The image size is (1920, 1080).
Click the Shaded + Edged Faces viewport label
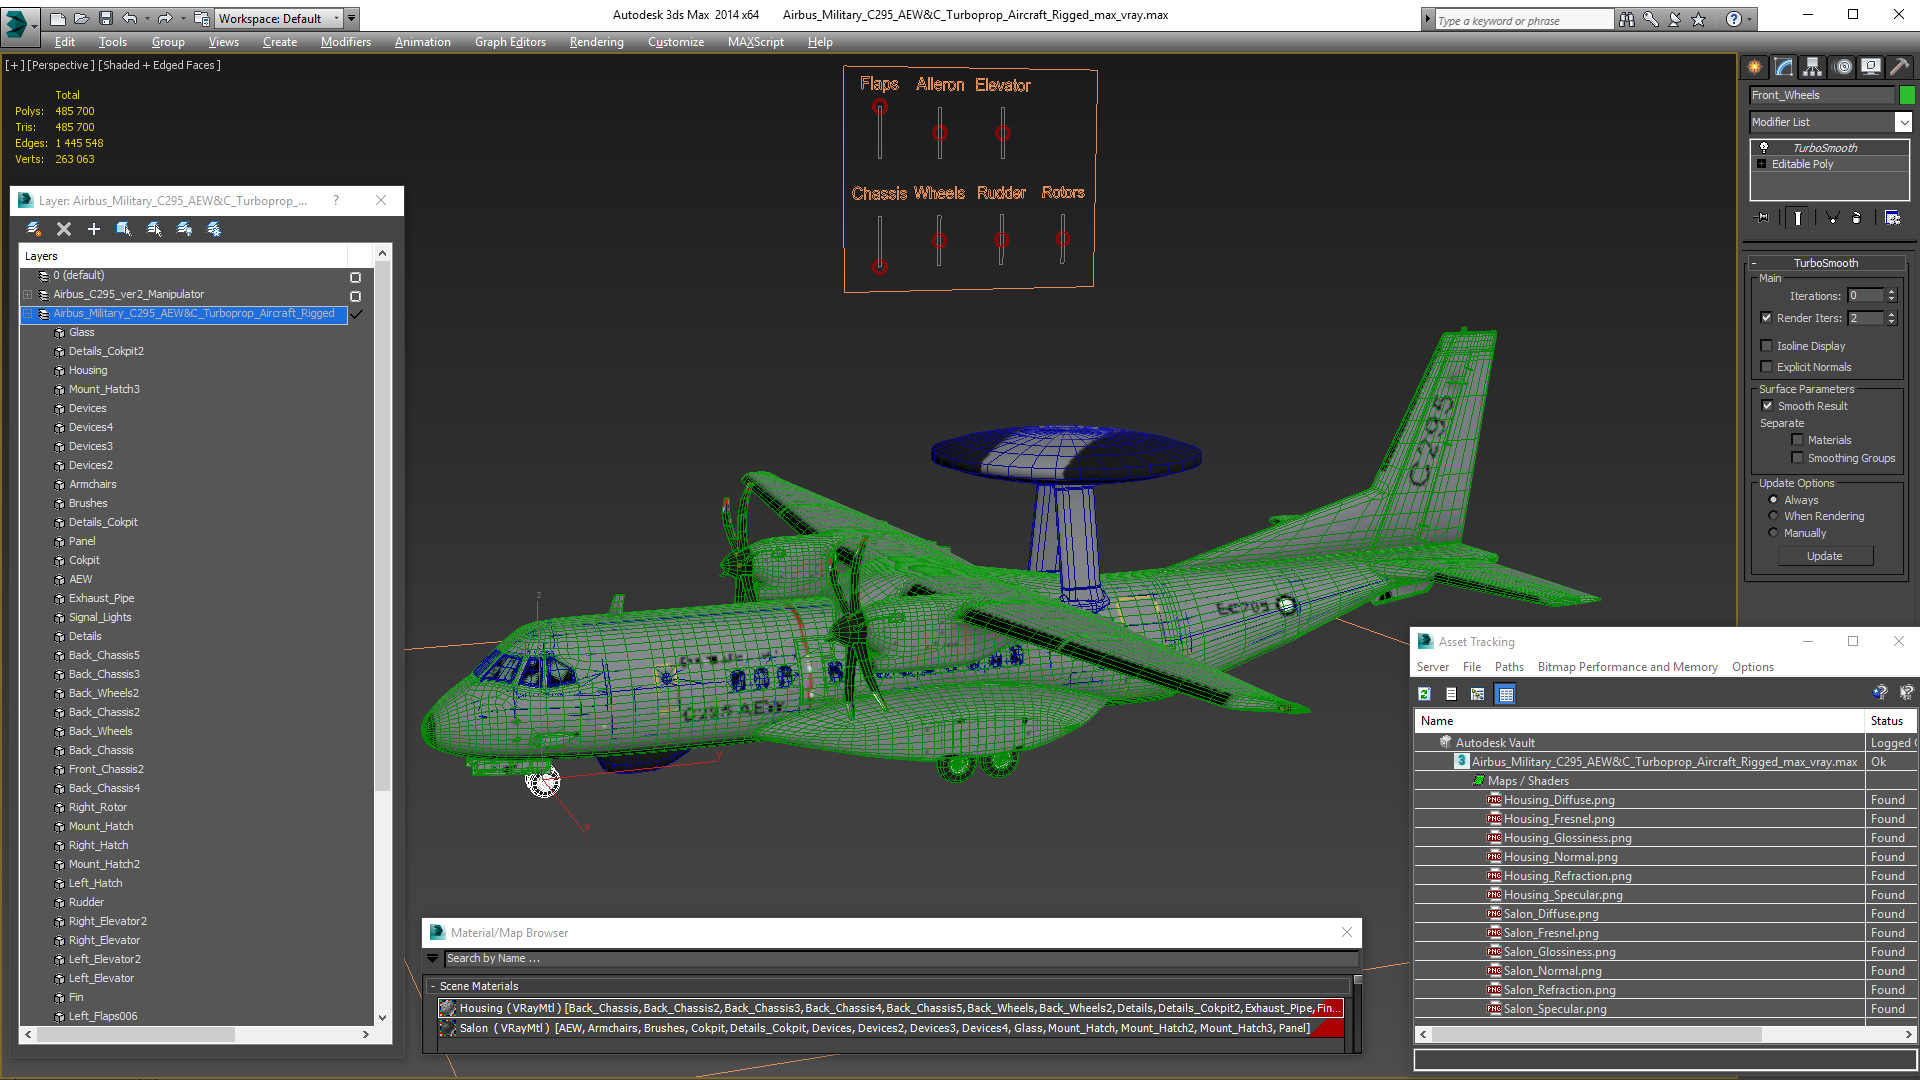[160, 65]
